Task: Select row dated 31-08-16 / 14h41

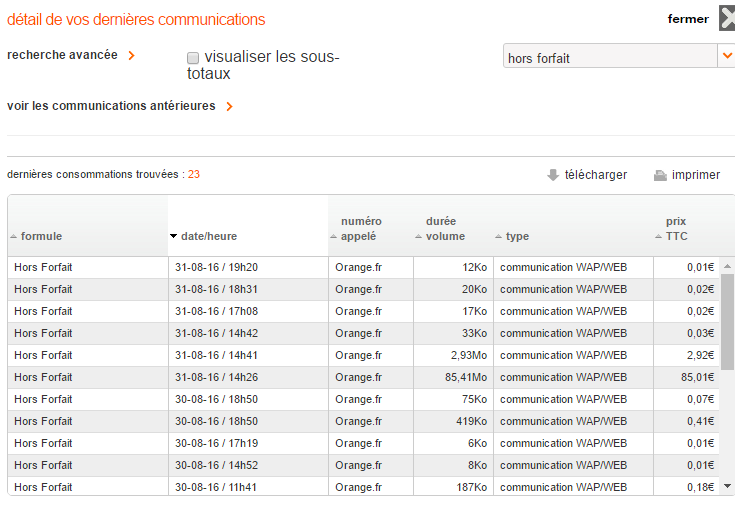Action: 363,355
